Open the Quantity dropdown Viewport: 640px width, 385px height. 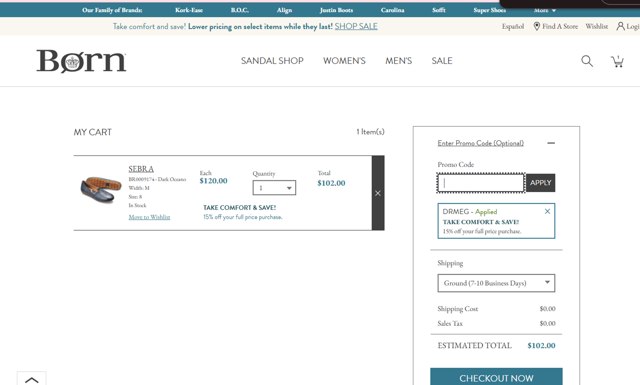point(274,188)
